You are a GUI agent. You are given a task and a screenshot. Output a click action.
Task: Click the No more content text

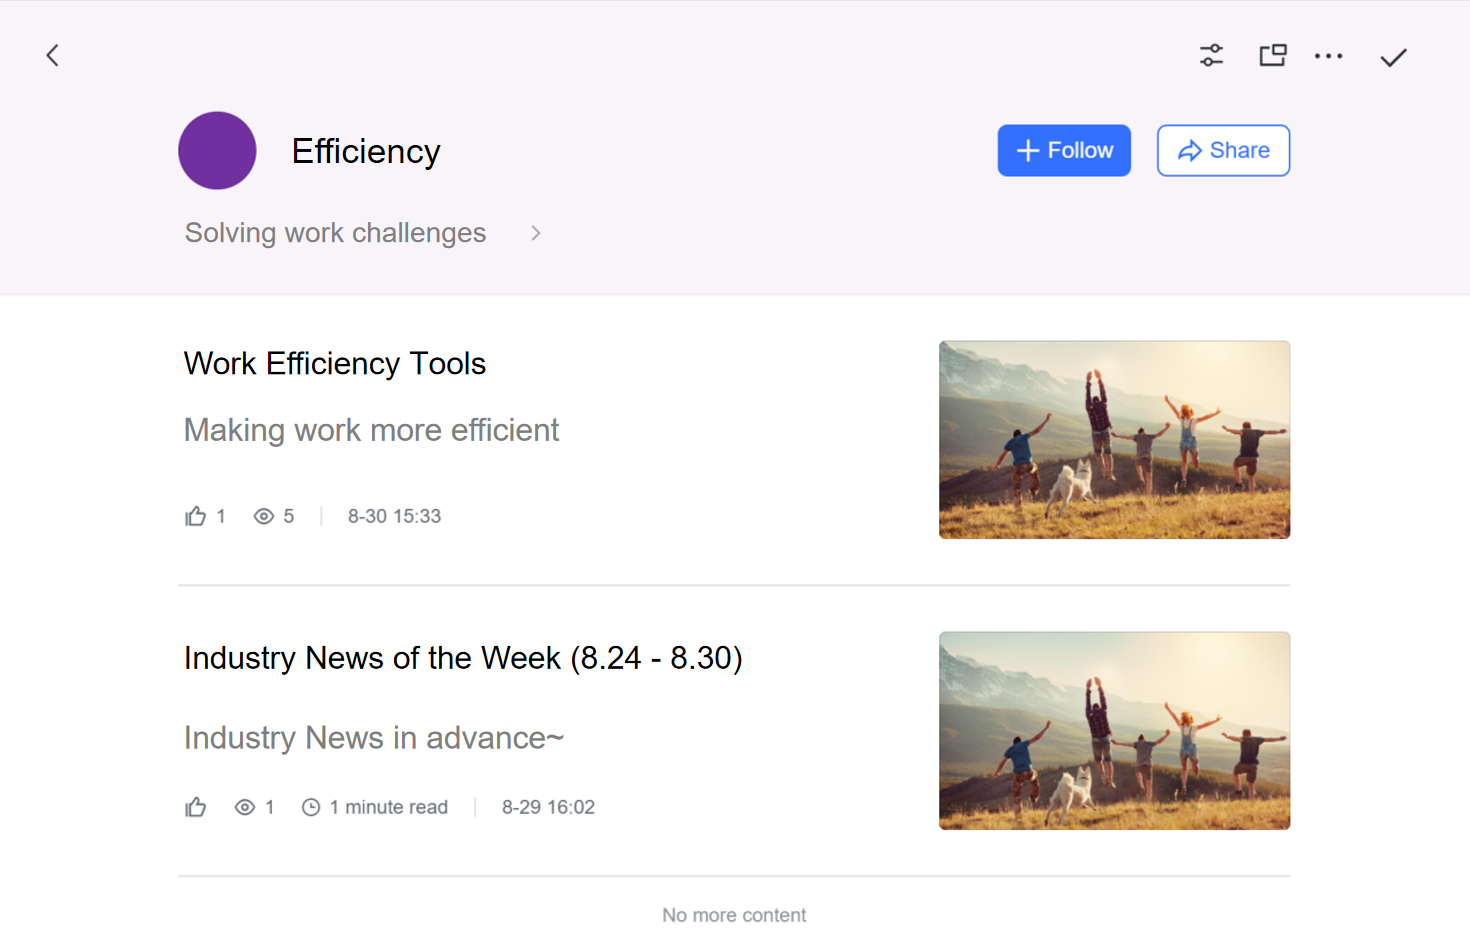pos(734,914)
